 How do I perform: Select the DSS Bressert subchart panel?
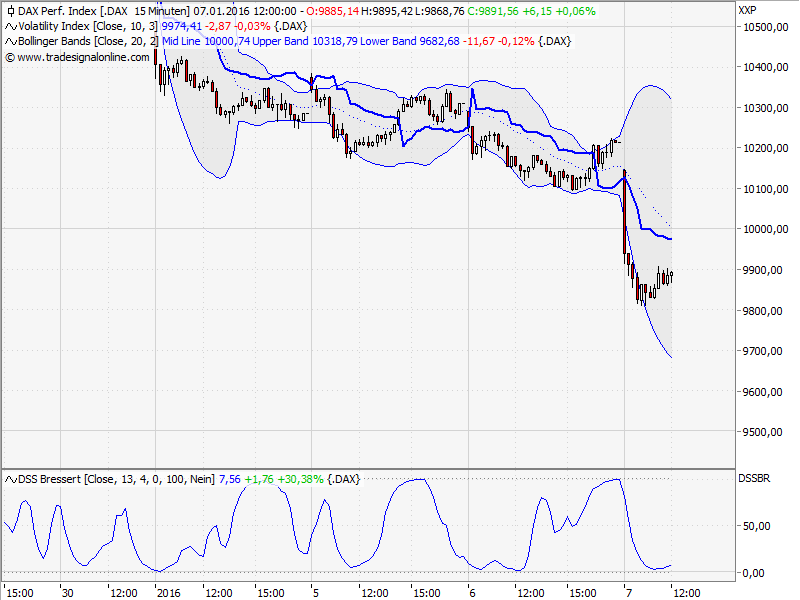coord(400,530)
